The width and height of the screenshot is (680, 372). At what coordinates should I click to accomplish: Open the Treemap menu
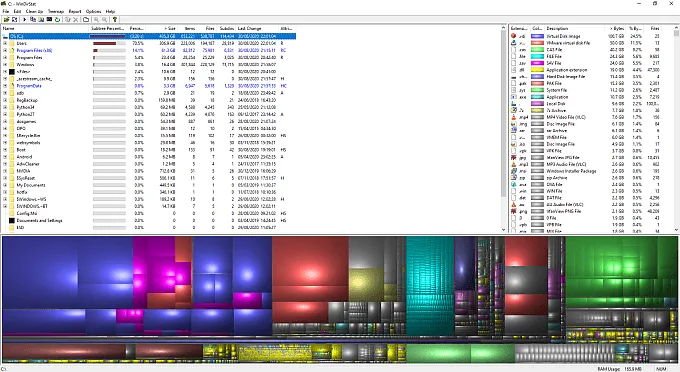(56, 11)
